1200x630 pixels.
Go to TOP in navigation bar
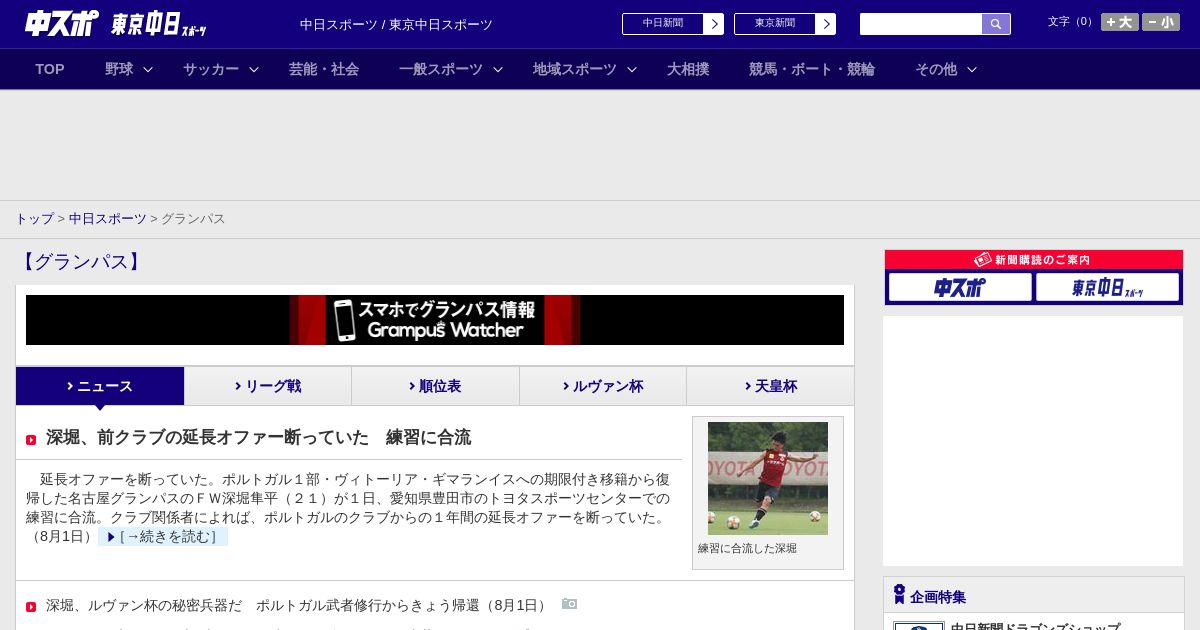[x=50, y=69]
